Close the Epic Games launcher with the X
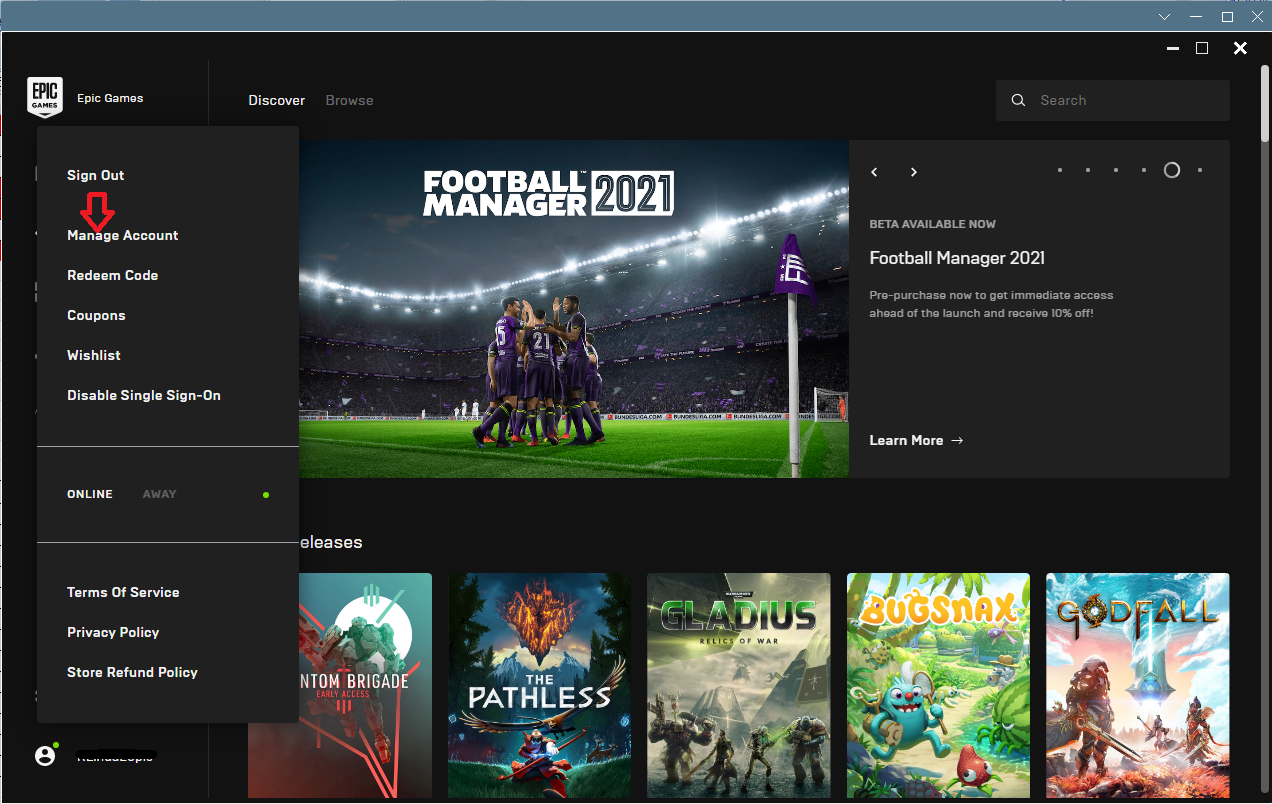The width and height of the screenshot is (1272, 804). click(1240, 48)
